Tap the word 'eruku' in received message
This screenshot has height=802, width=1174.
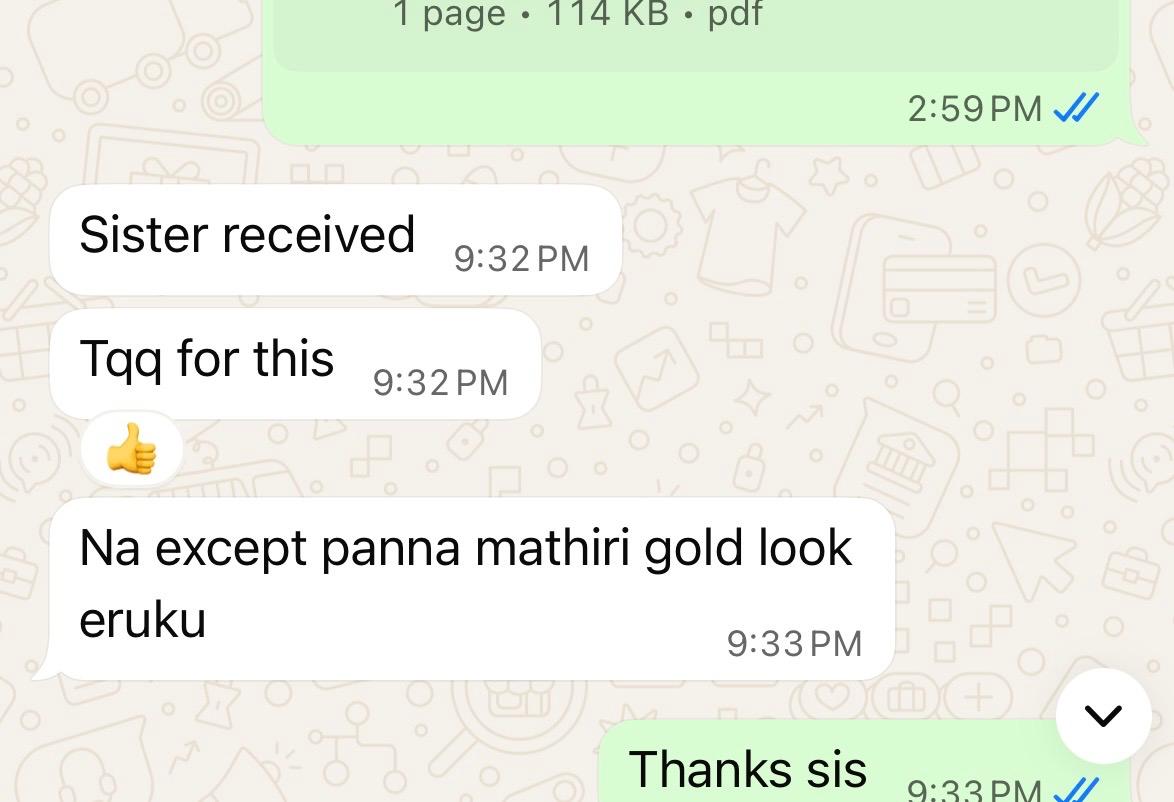pyautogui.click(x=142, y=620)
